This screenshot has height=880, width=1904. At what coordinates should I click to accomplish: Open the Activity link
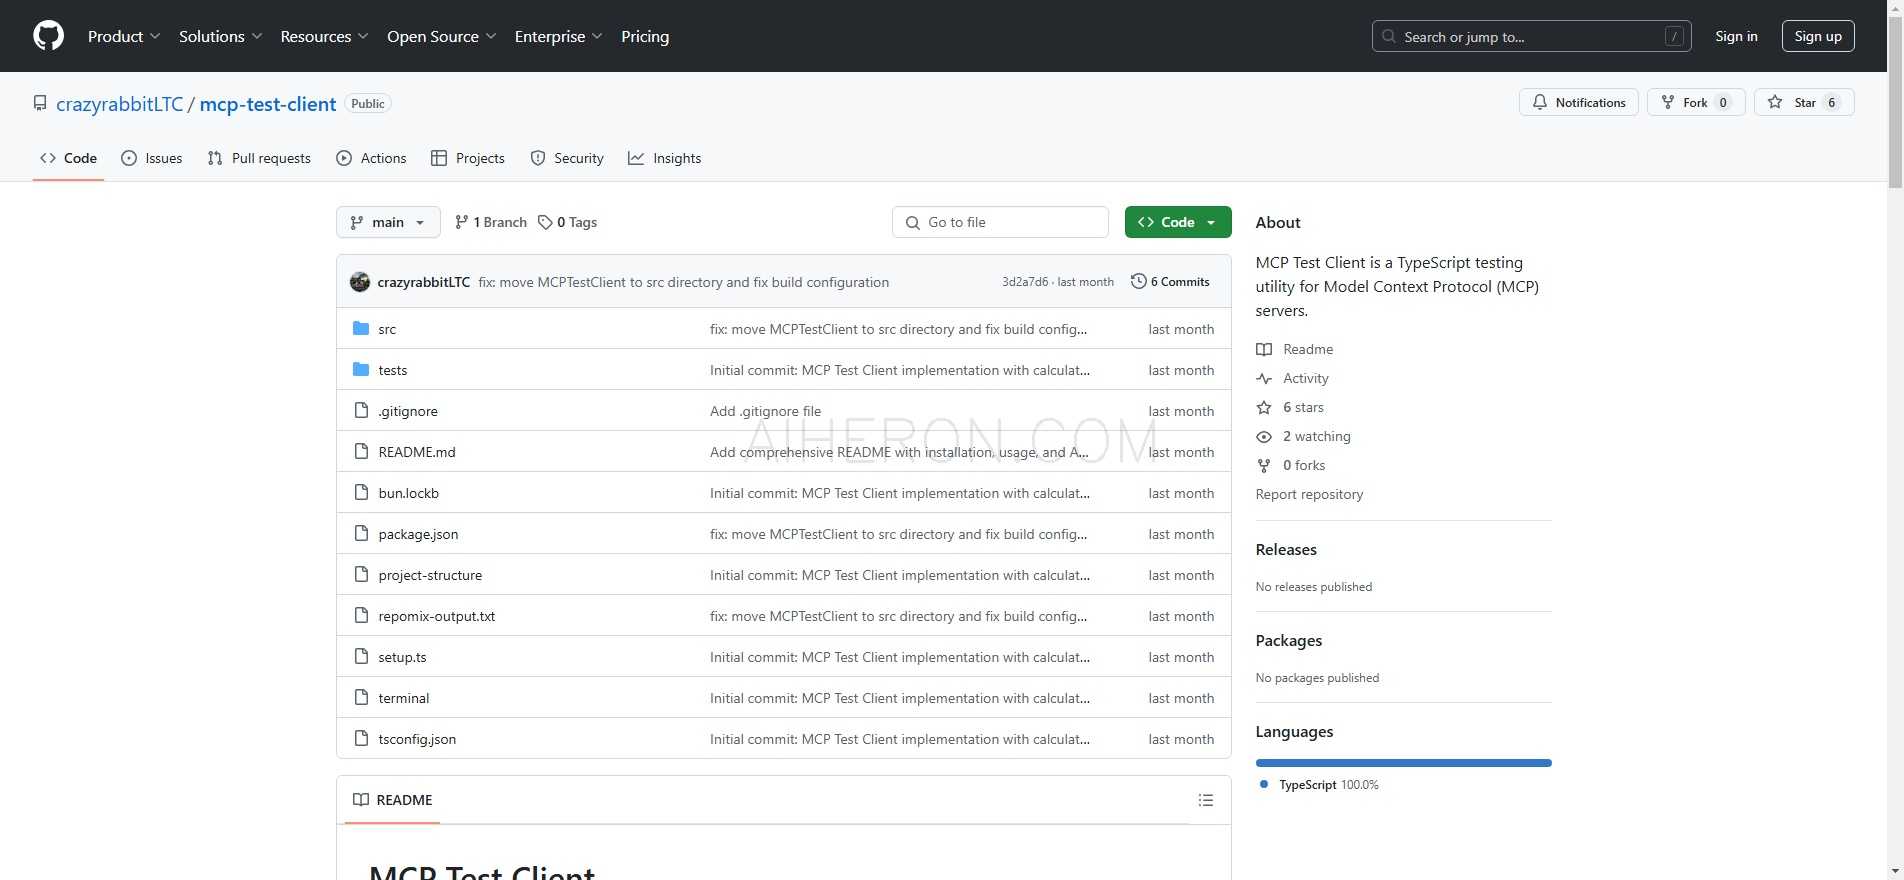point(1293,378)
